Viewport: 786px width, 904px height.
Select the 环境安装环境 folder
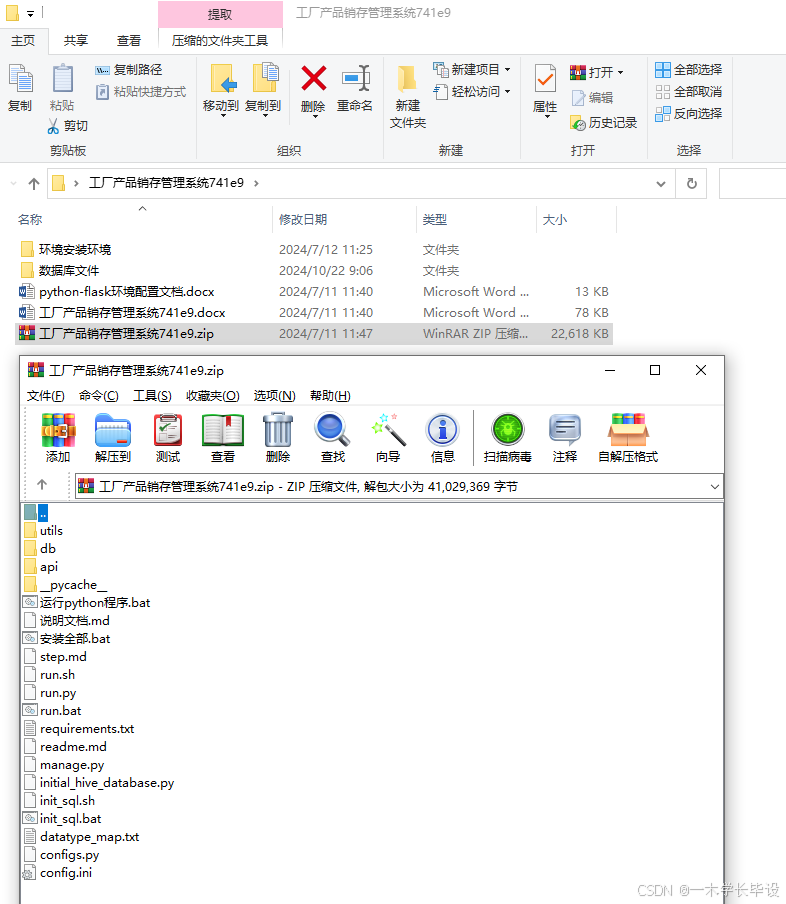[x=75, y=250]
